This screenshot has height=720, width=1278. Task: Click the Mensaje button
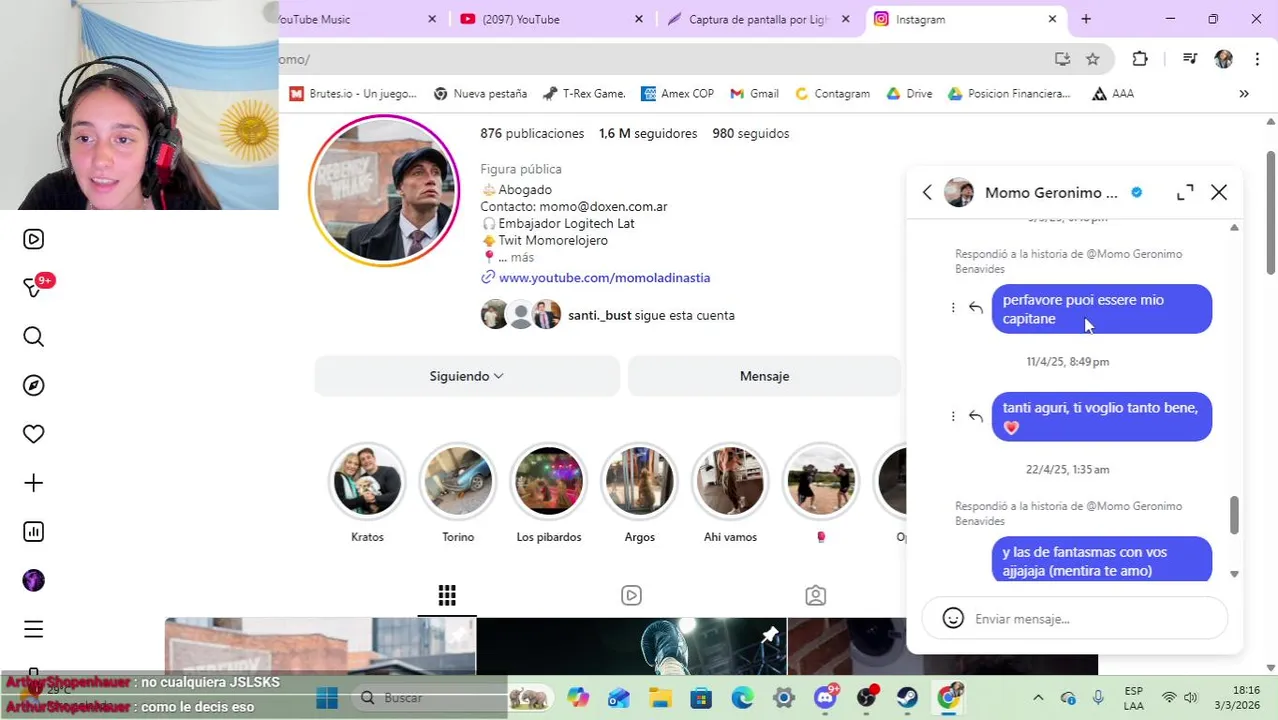pyautogui.click(x=765, y=376)
